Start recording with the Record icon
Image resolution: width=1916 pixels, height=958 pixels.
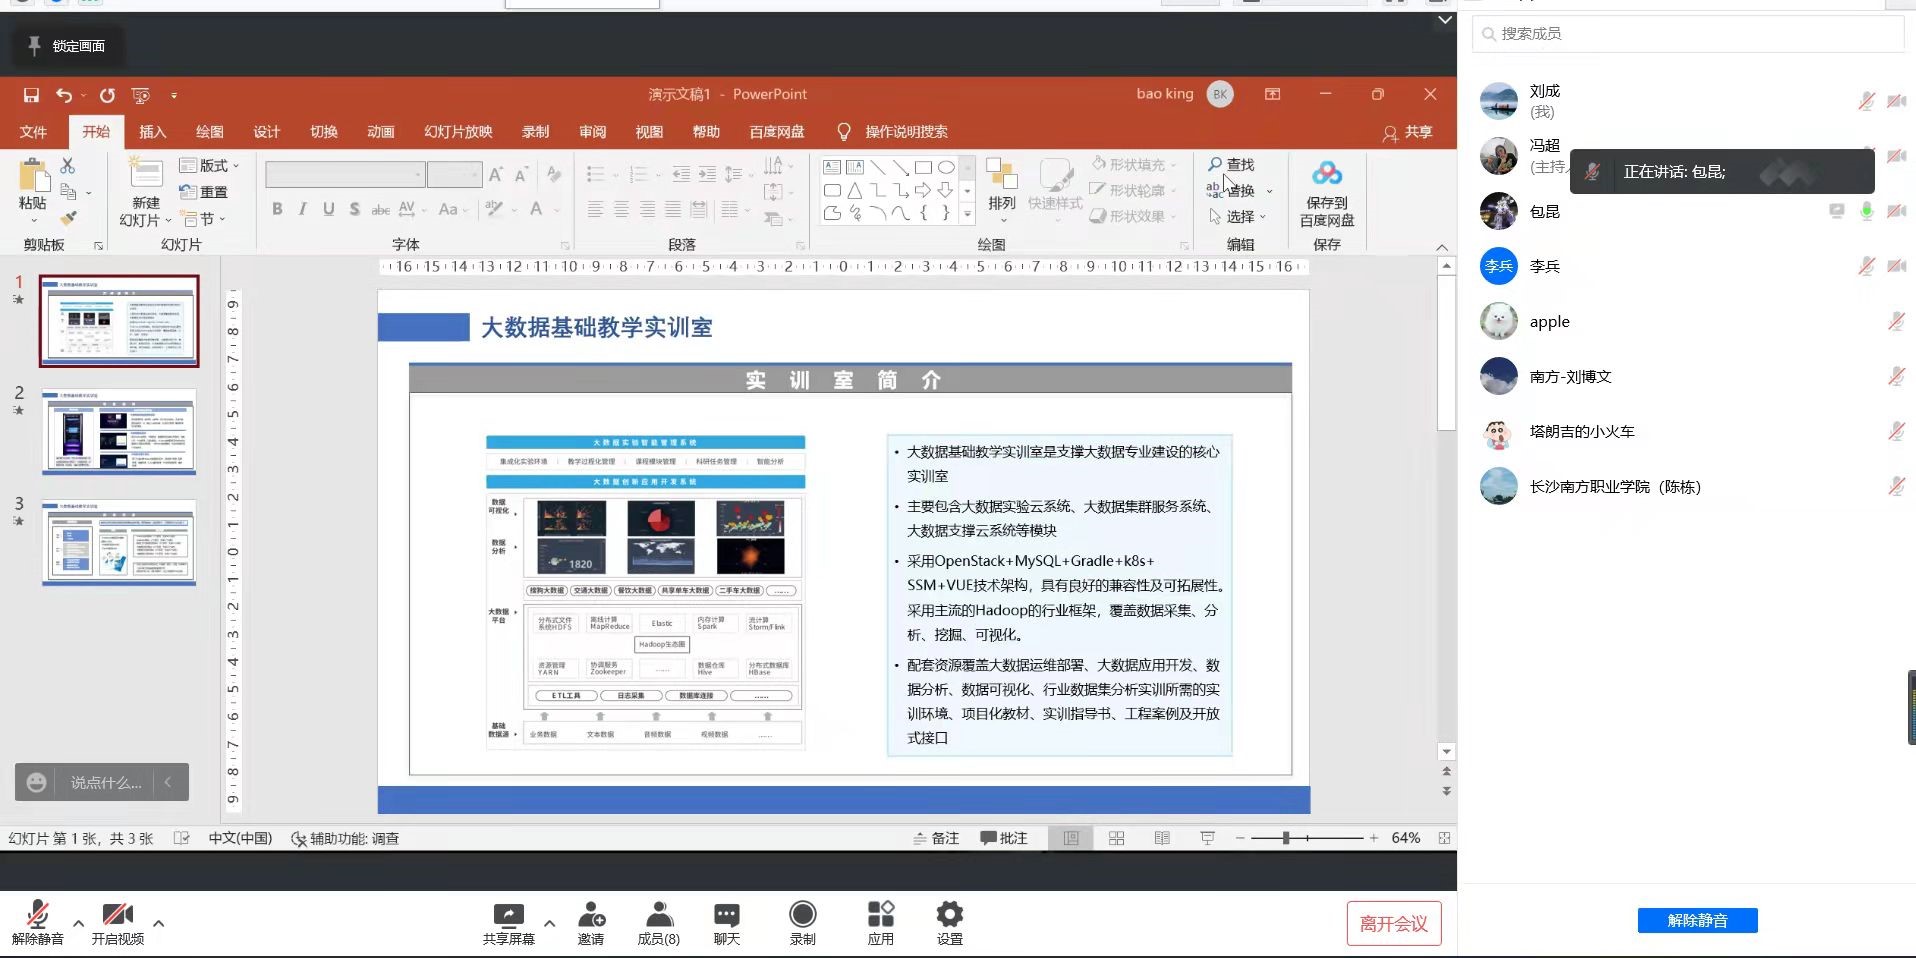coord(802,915)
